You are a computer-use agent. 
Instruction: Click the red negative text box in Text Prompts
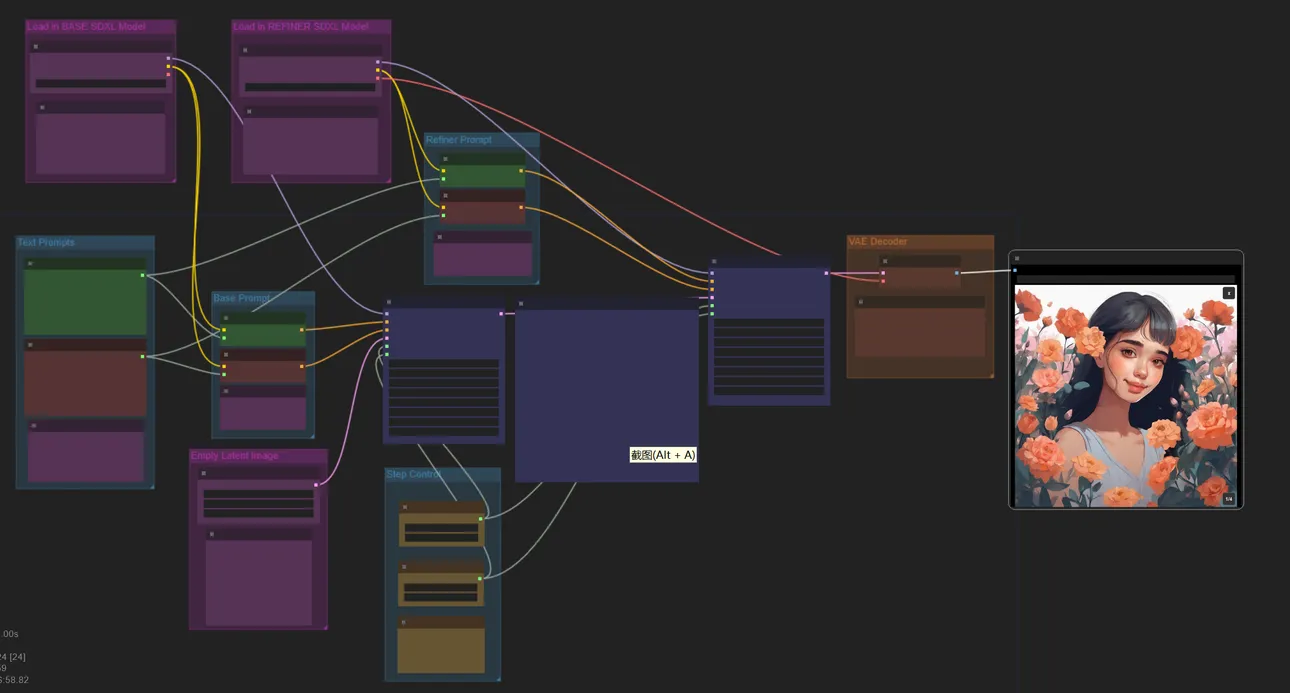click(x=85, y=383)
